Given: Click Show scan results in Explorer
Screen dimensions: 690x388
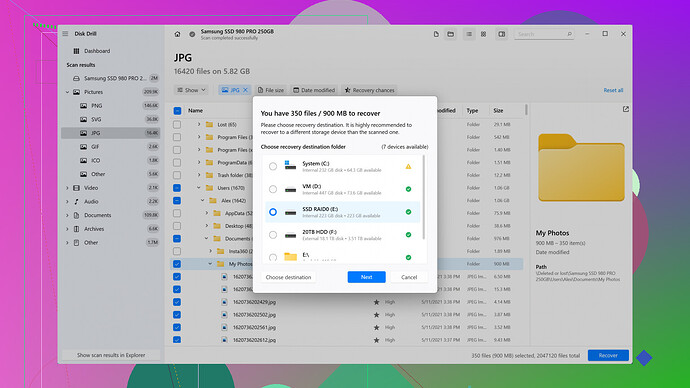Looking at the screenshot, I should click(111, 355).
